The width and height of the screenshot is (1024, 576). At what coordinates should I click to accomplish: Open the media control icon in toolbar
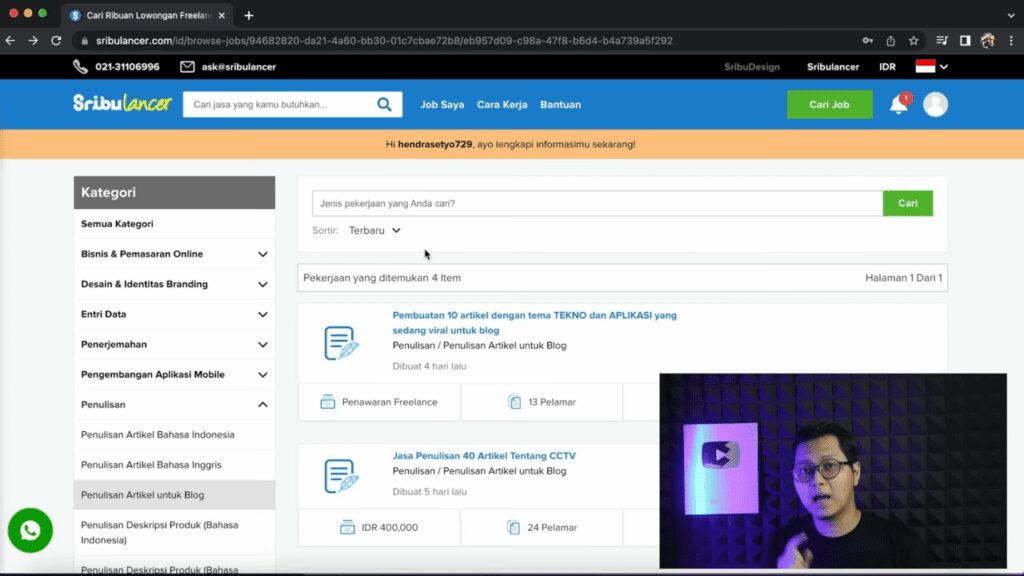pos(942,40)
